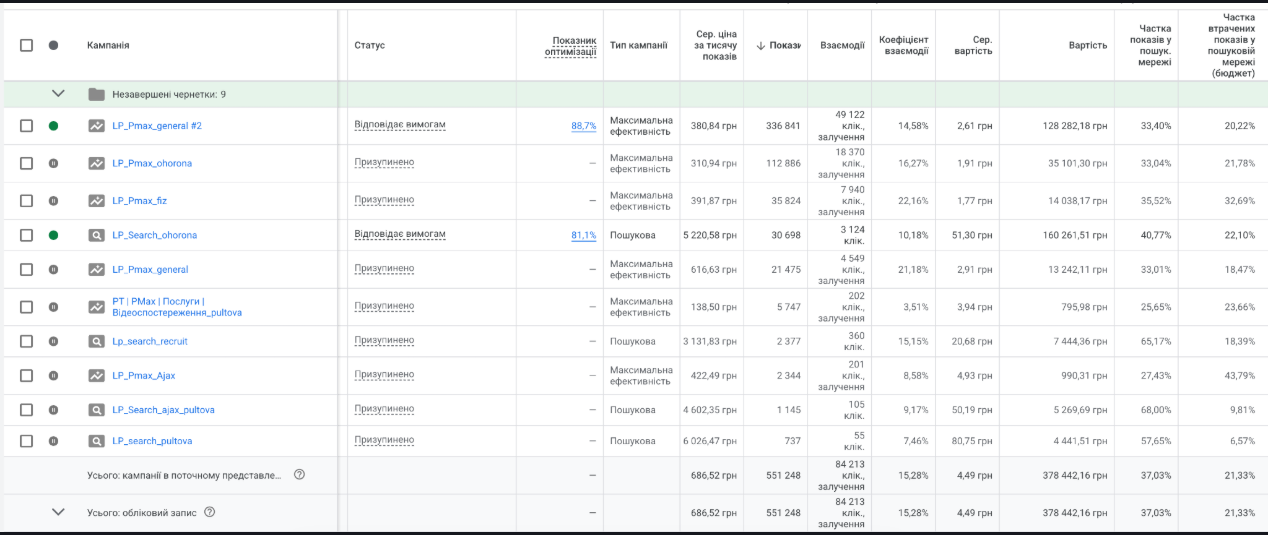Click the 336 841 impressions cell
This screenshot has width=1268, height=535.
pyautogui.click(x=783, y=126)
